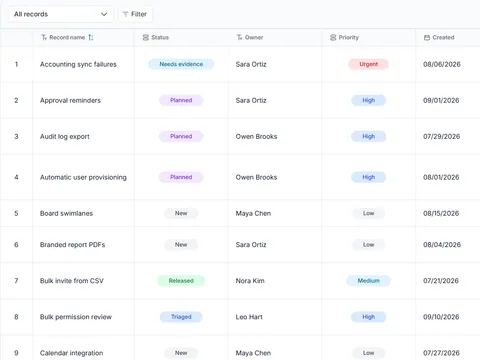Click Low priority for Board swimlanes
The height and width of the screenshot is (360, 480).
tap(369, 213)
